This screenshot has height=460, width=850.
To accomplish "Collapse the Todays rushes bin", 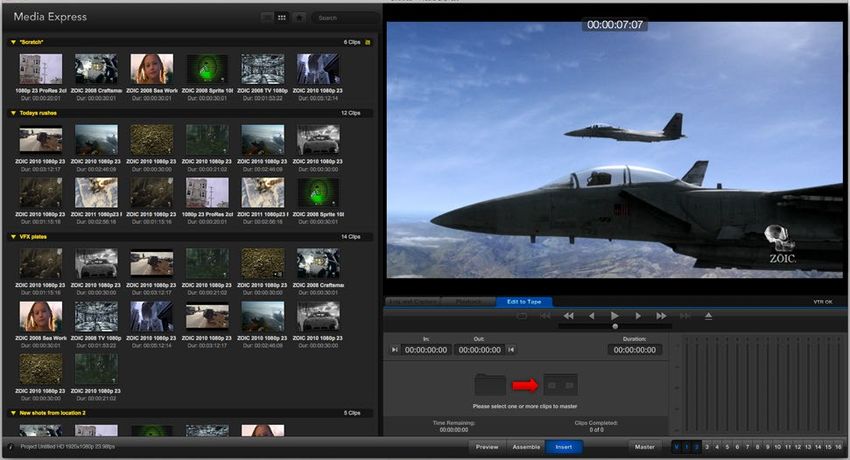I will pyautogui.click(x=11, y=113).
